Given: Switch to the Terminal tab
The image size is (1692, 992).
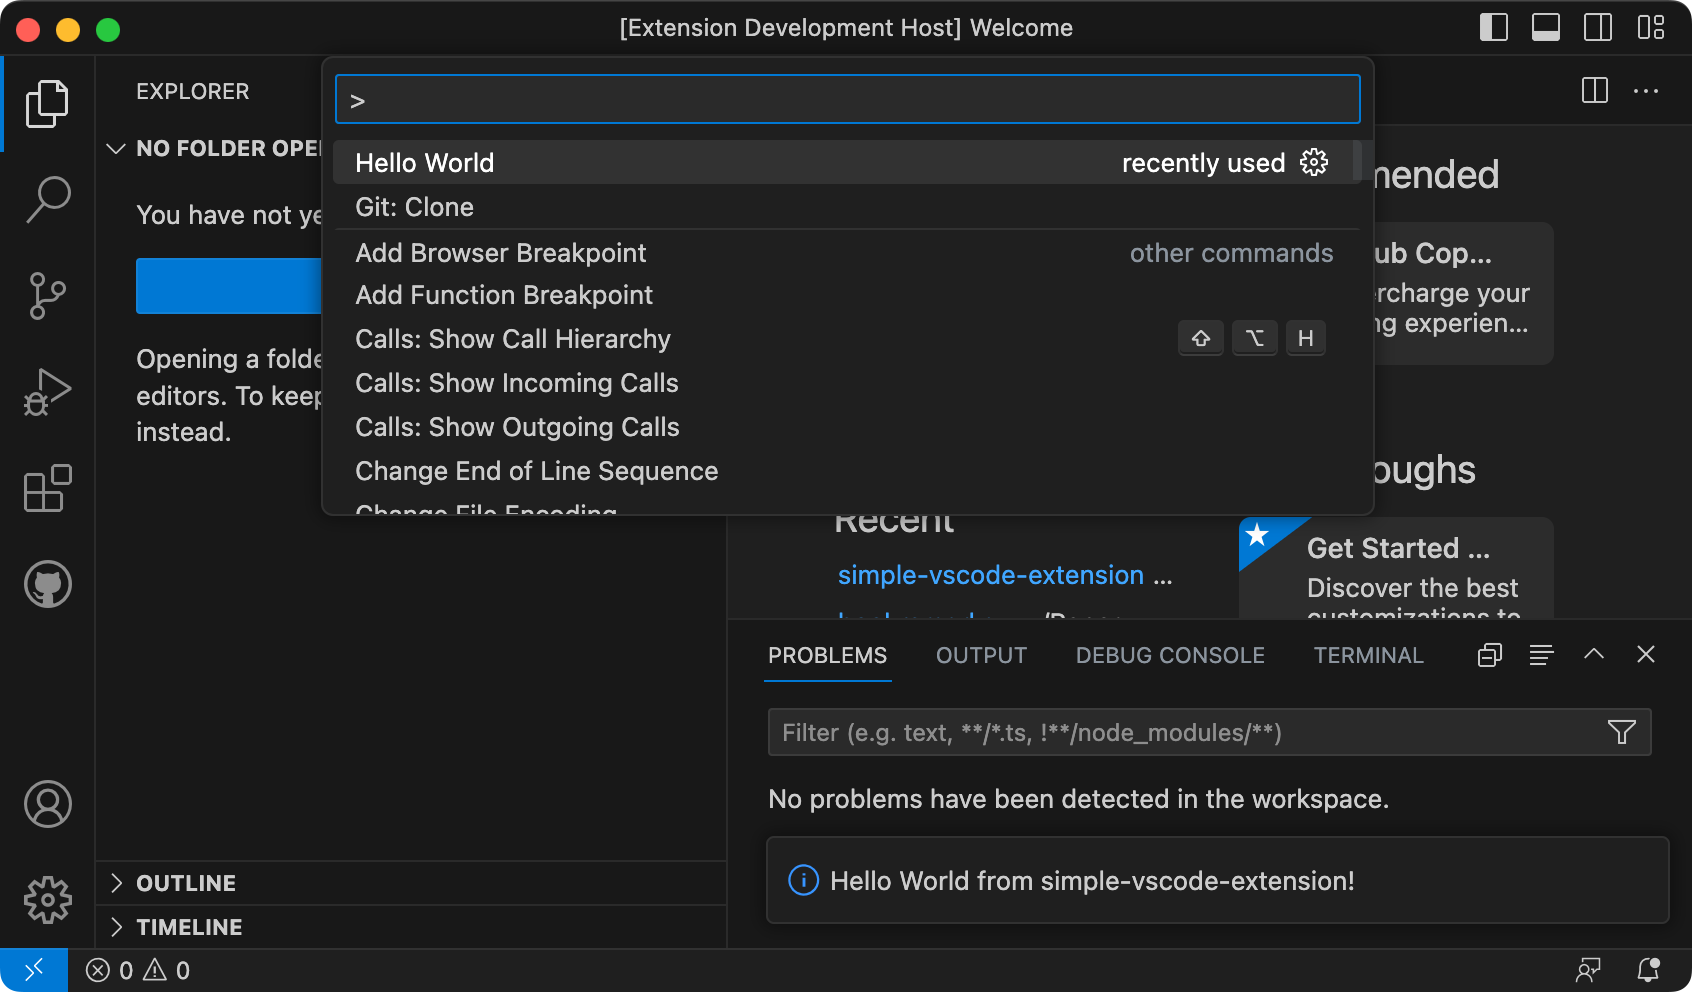Looking at the screenshot, I should [1368, 655].
